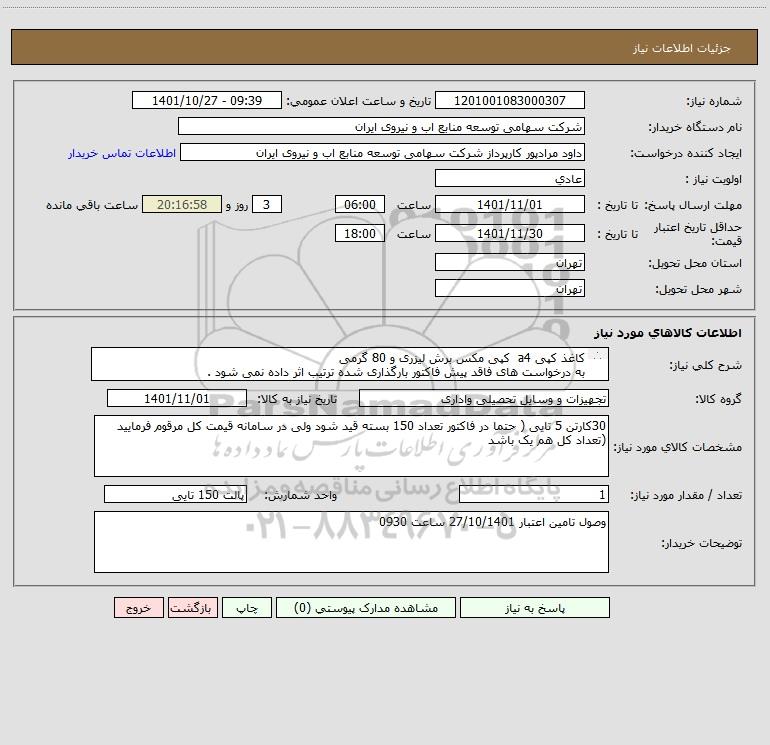Click quantity field showing 1
Screen dimensions: 770x745
click(534, 494)
